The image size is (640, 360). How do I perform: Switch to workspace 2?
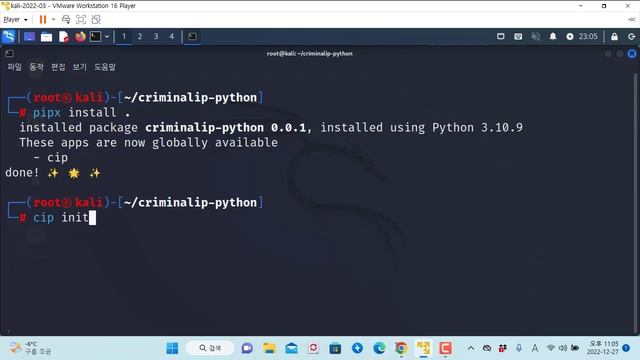pos(140,37)
